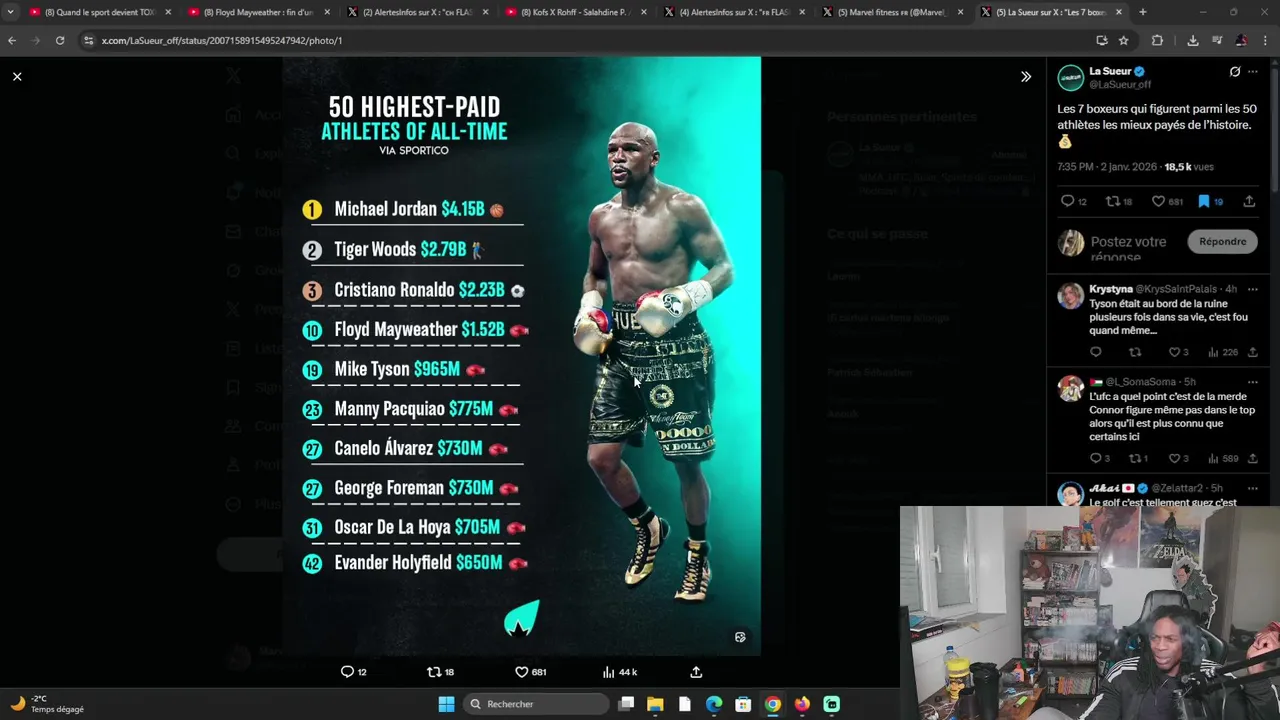View analytics of @L_SomaSoma comment showing 589
The image size is (1280, 720).
1224,458
